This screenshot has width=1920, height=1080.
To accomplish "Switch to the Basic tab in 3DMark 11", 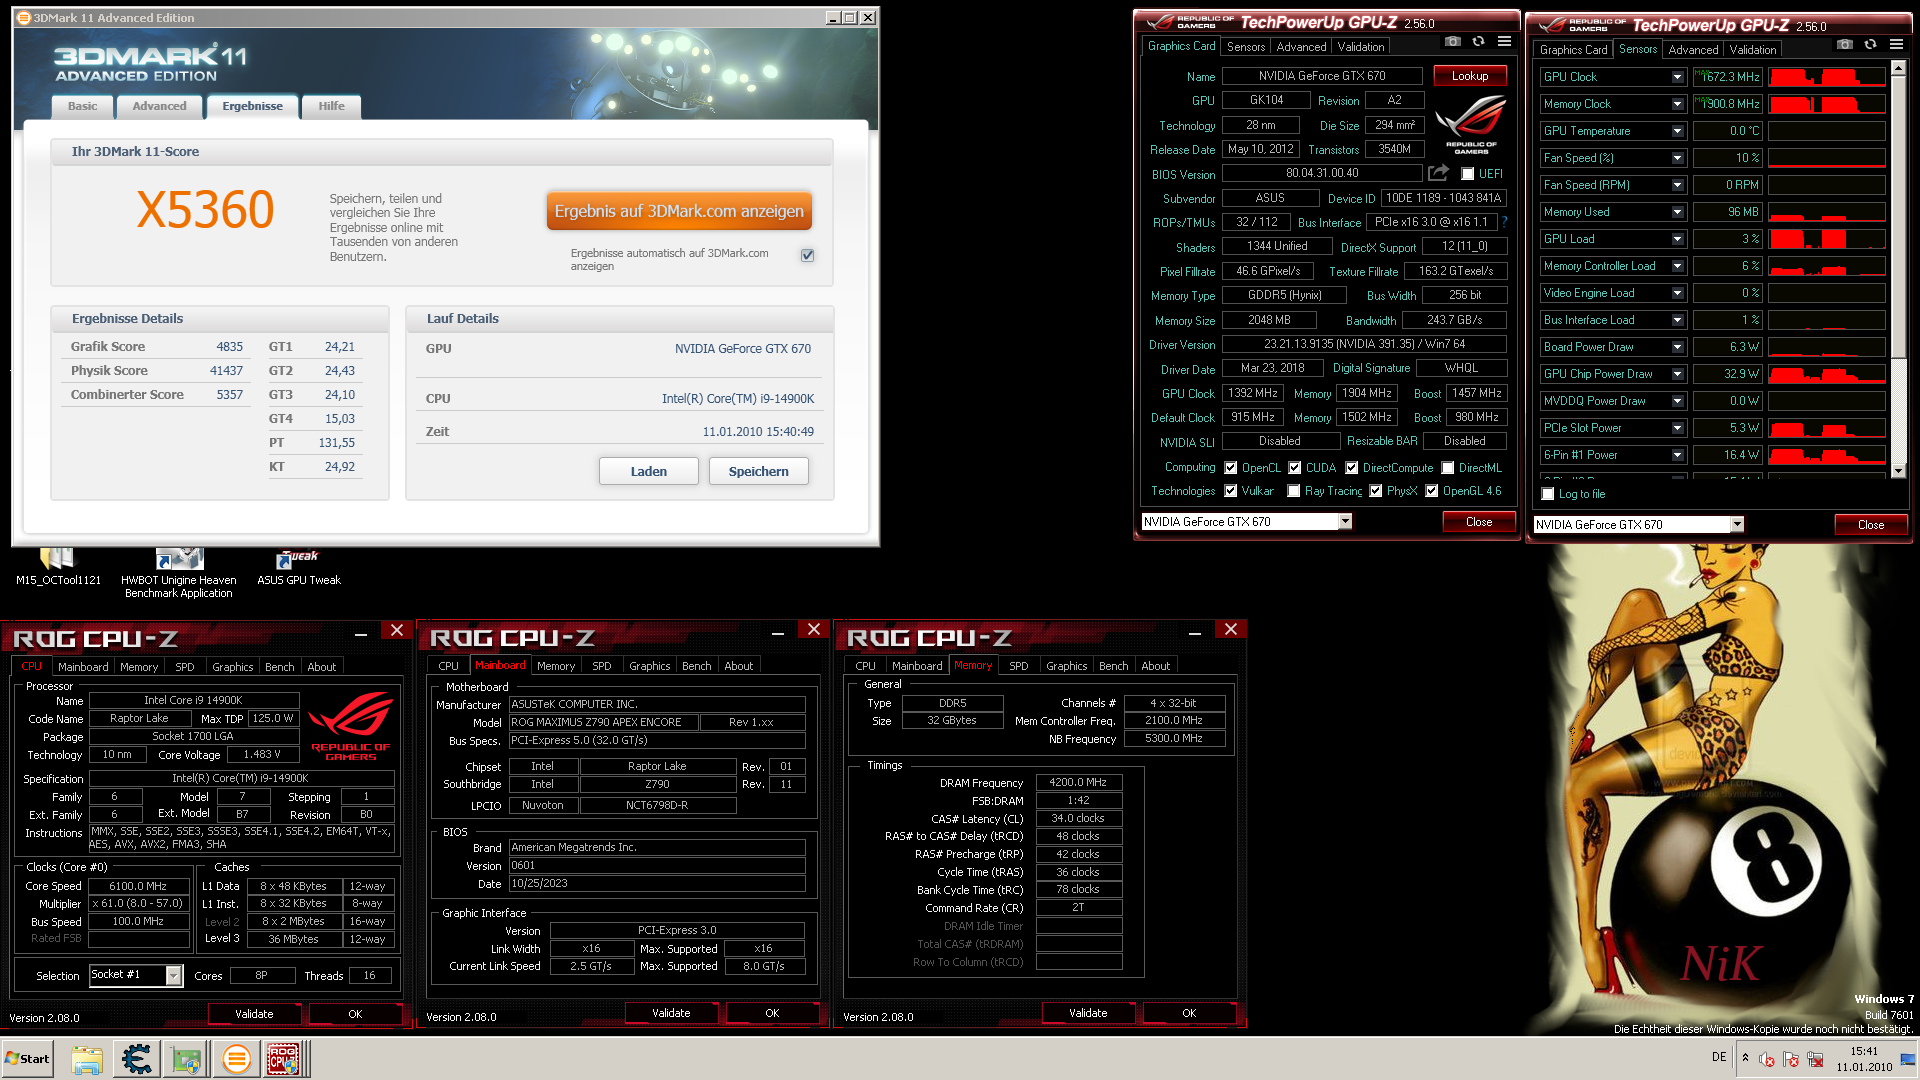I will click(83, 106).
